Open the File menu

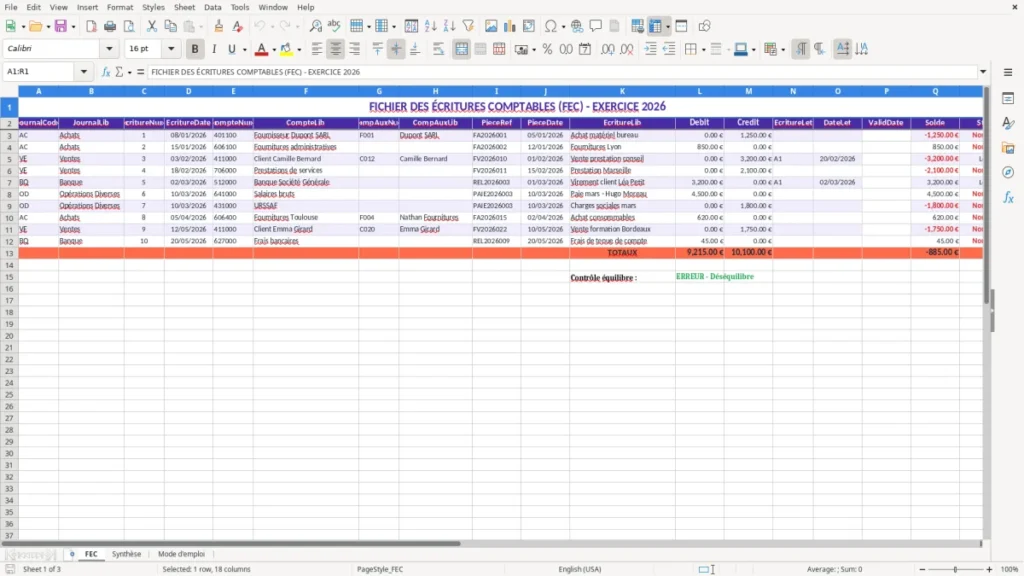click(x=11, y=7)
